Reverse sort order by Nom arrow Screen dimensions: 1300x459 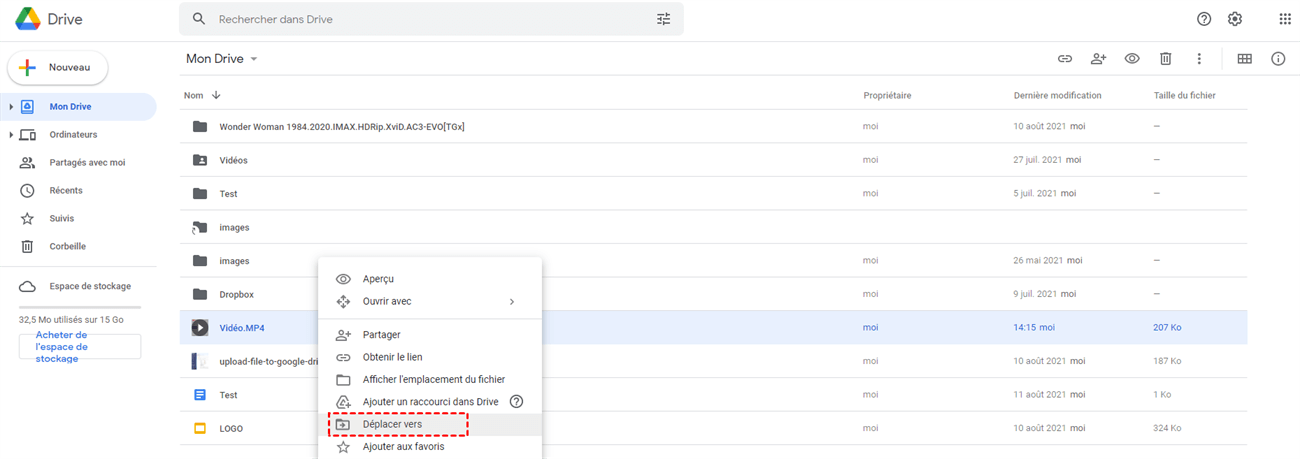216,96
